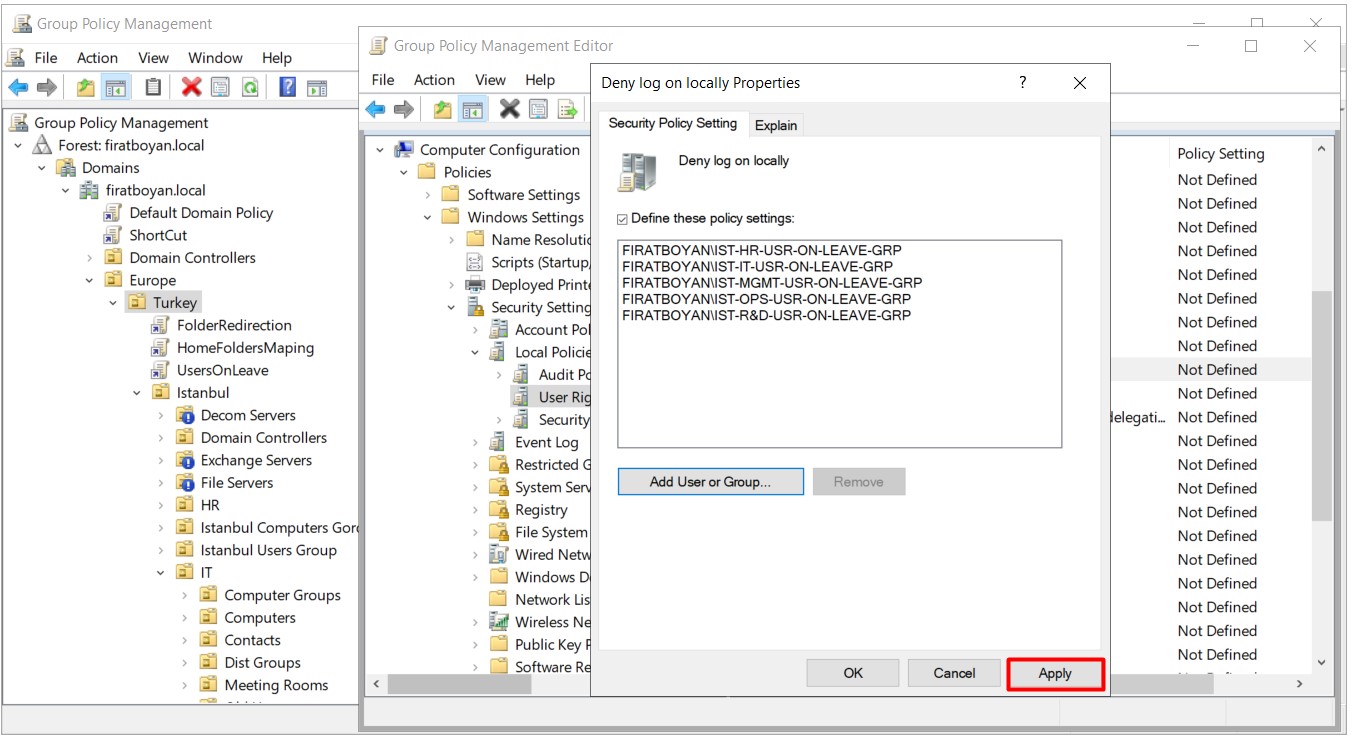
Task: Click Back arrow in Group Policy Management toolbar
Action: tap(18, 88)
